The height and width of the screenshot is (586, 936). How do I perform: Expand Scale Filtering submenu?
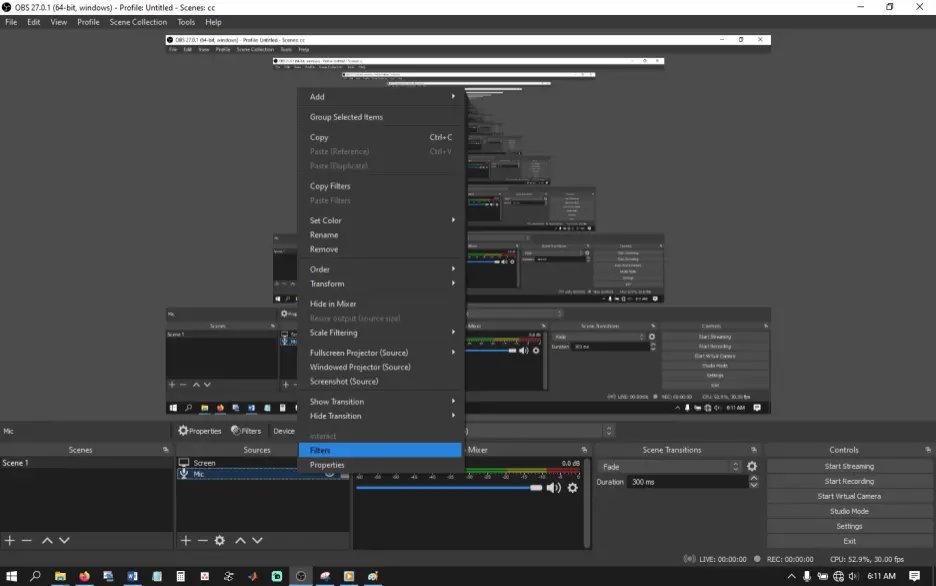tap(380, 332)
